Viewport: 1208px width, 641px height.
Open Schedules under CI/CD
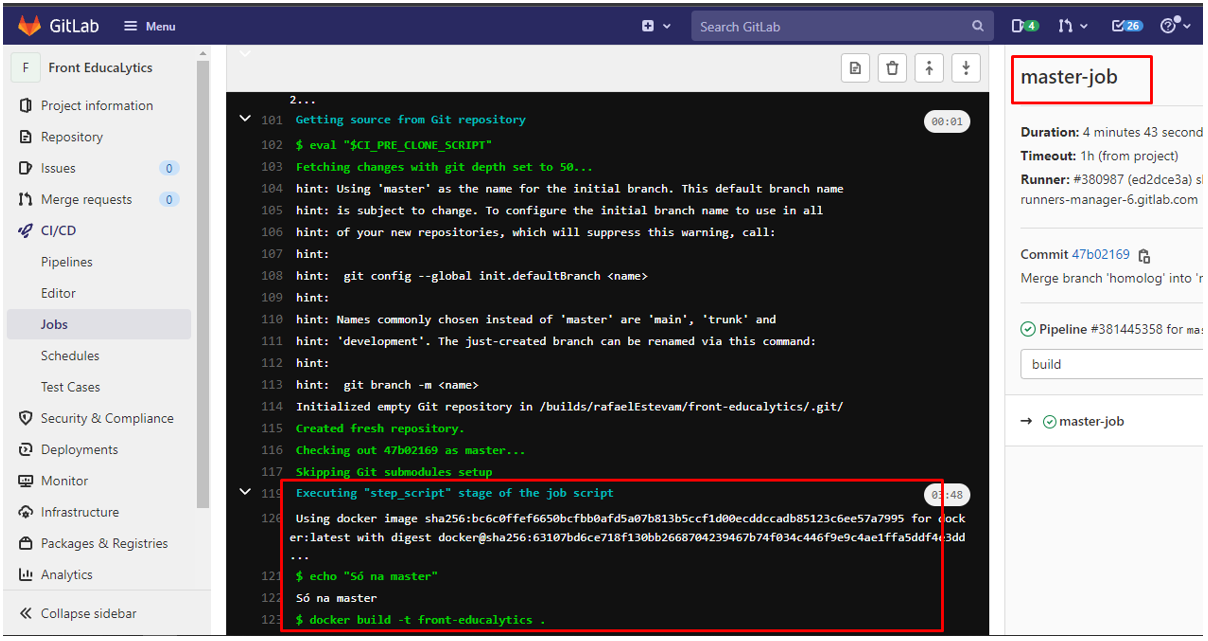tap(70, 355)
